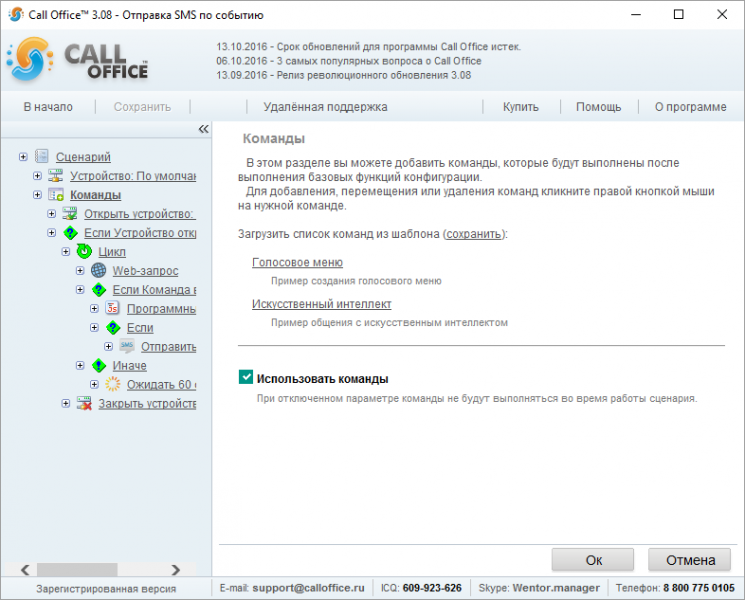Screen dimensions: 745x600
Task: Click the SMS Отправить icon
Action: tap(127, 346)
